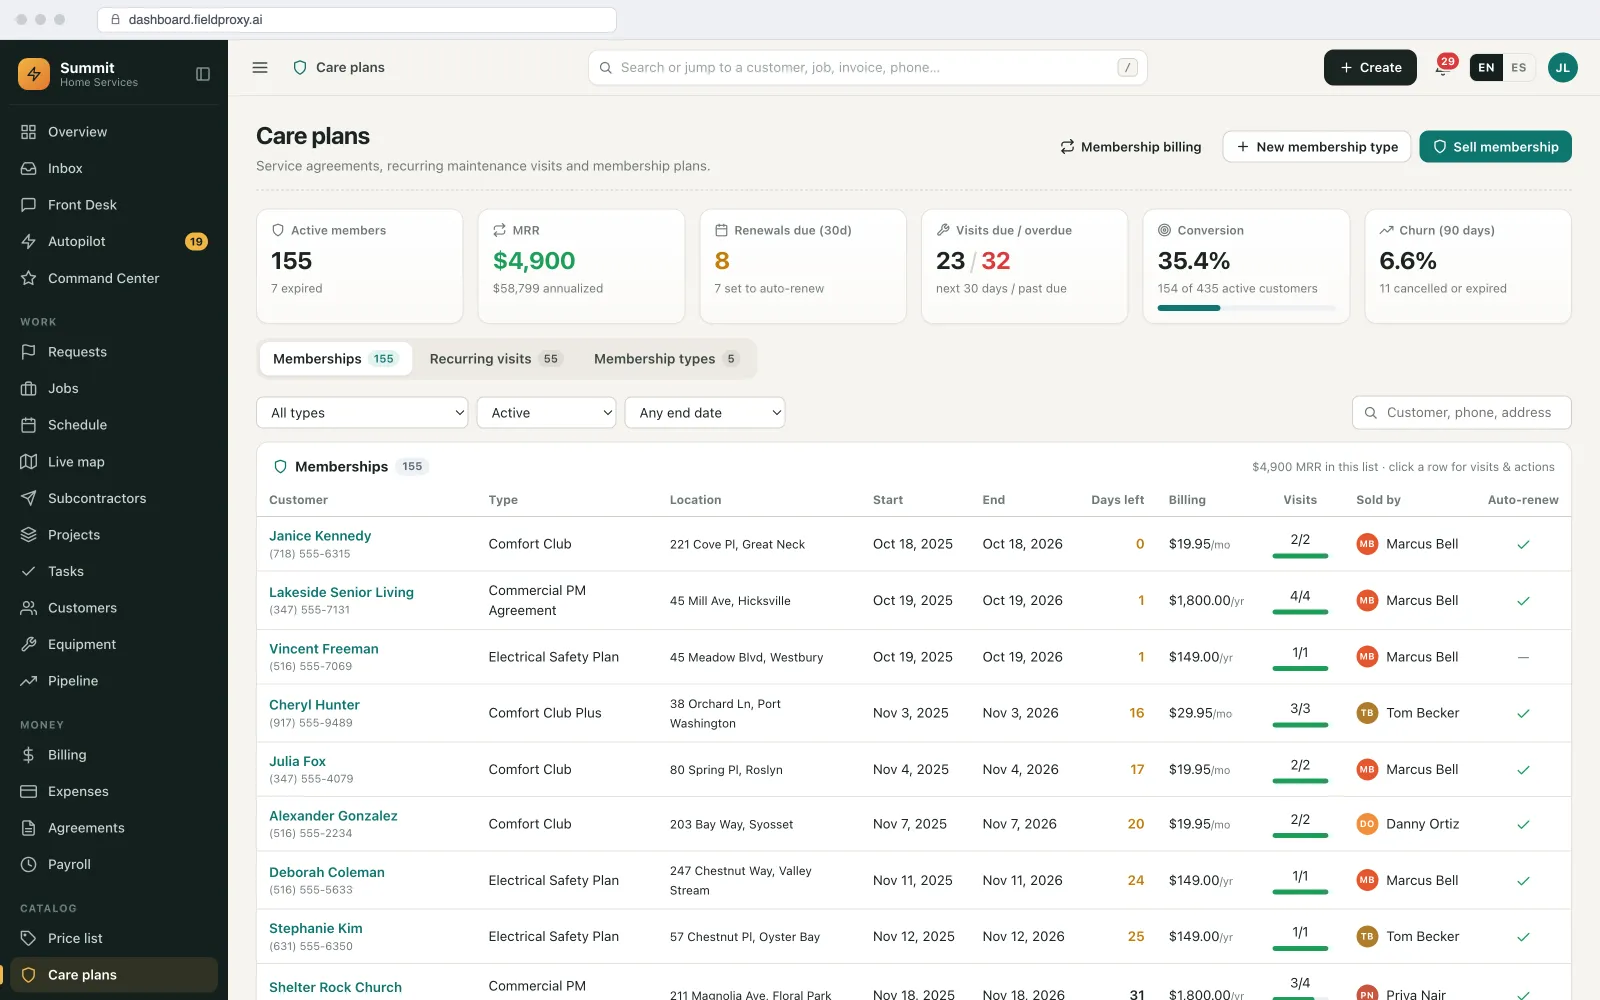Click Customer, phone, address filter field
The height and width of the screenshot is (1000, 1600).
coord(1462,413)
